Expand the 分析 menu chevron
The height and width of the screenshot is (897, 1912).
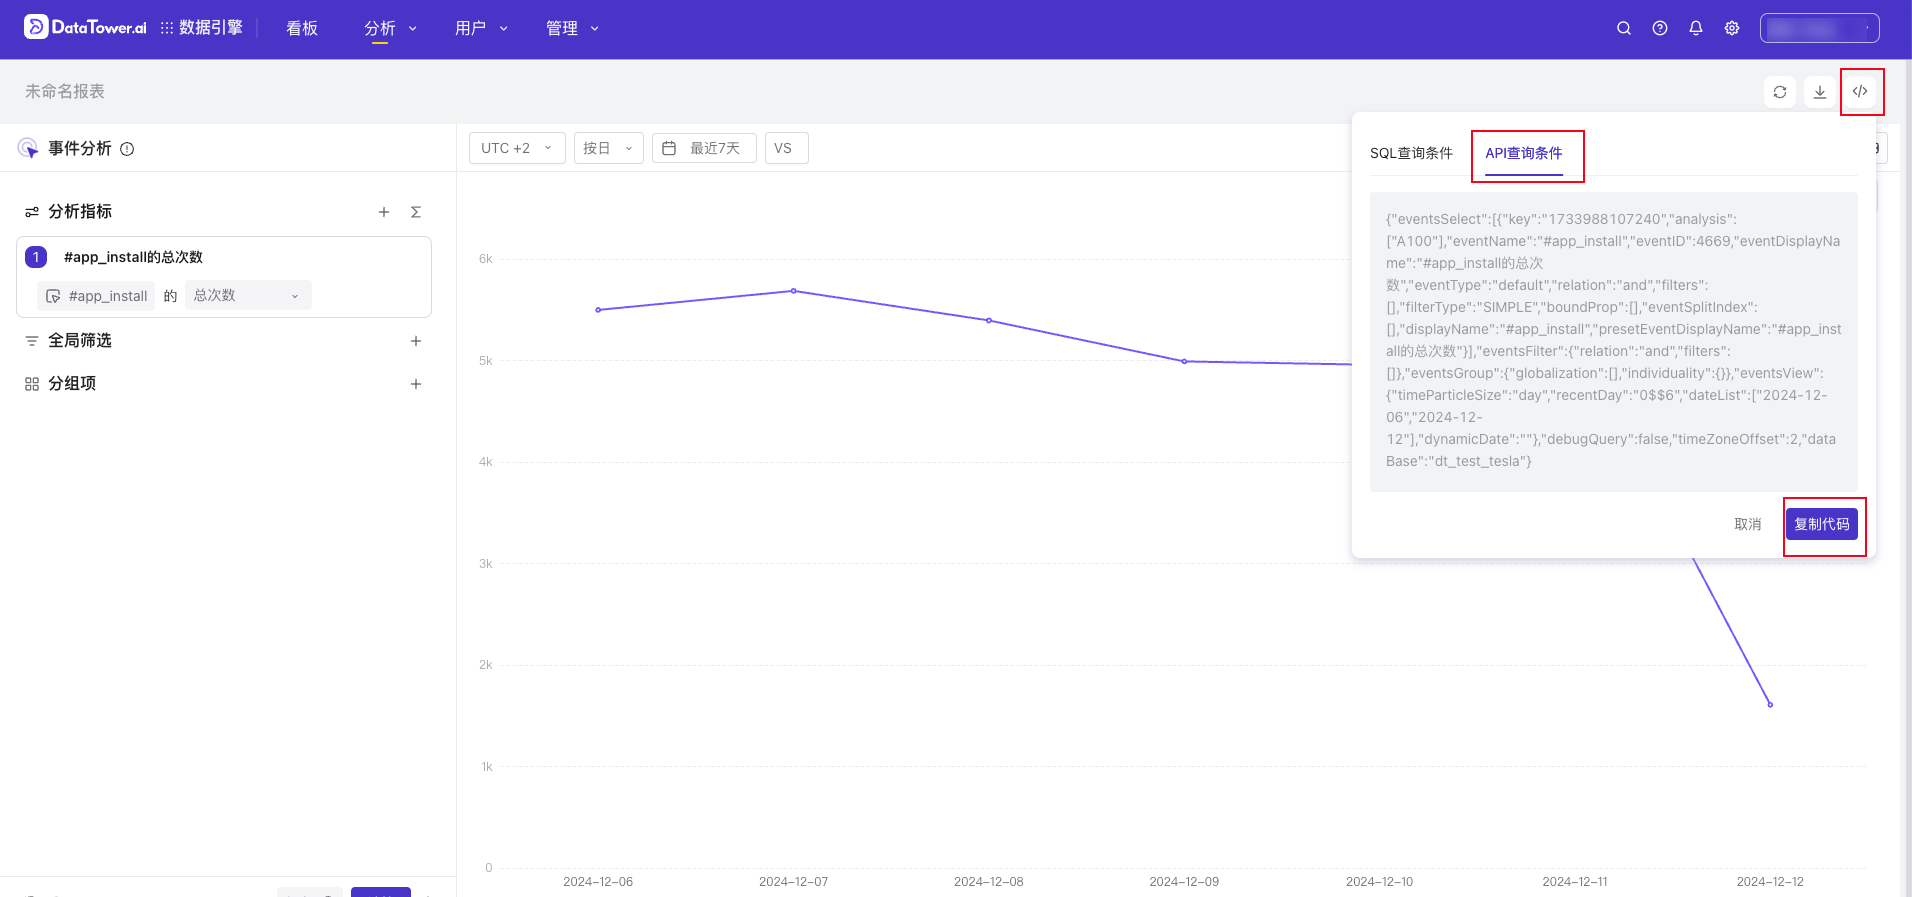tap(412, 29)
